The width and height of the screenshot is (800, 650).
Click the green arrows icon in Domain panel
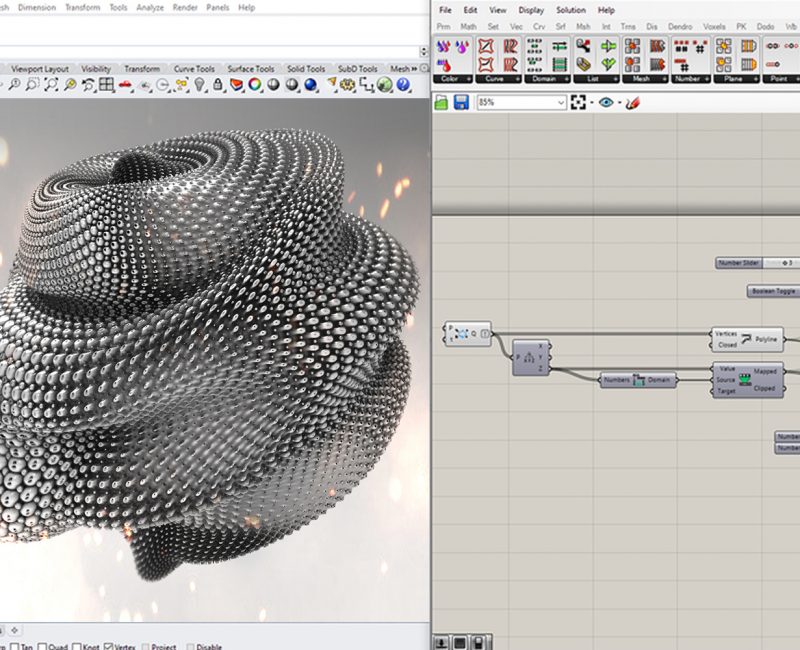560,47
